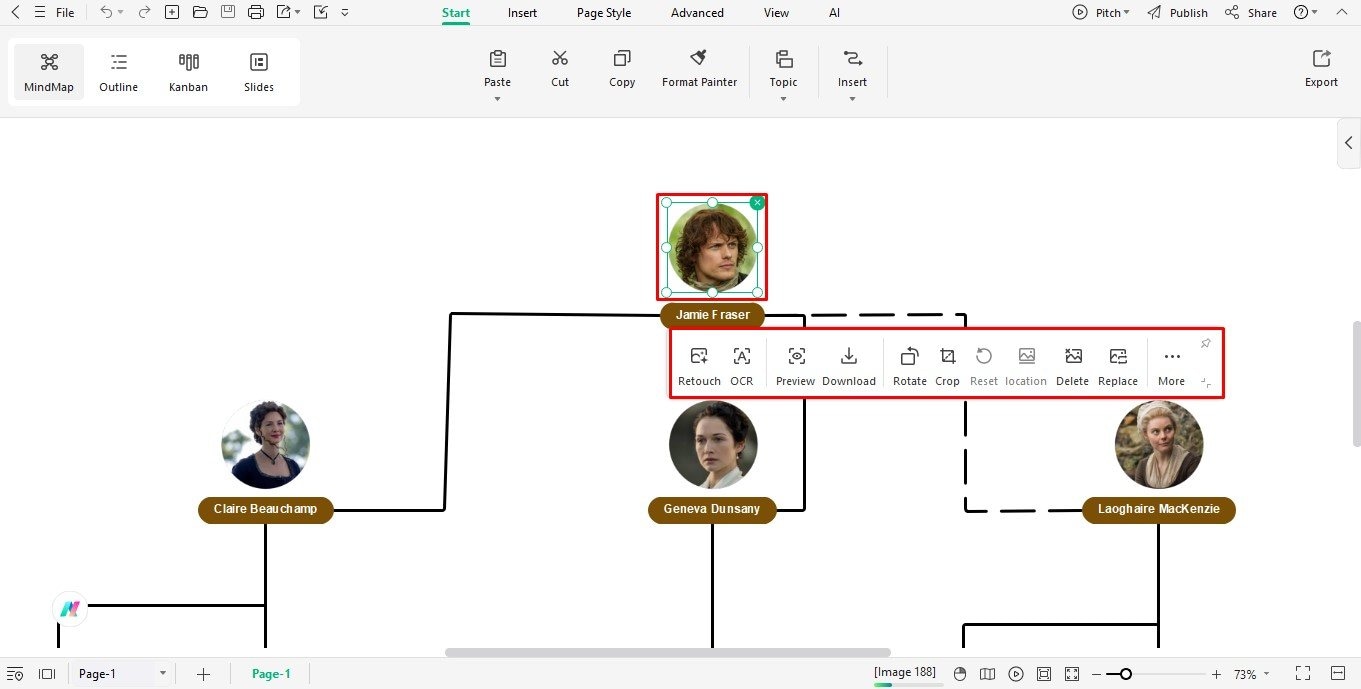Select MindMap view mode
Screen dimensions: 1361x689
pyautogui.click(x=49, y=72)
